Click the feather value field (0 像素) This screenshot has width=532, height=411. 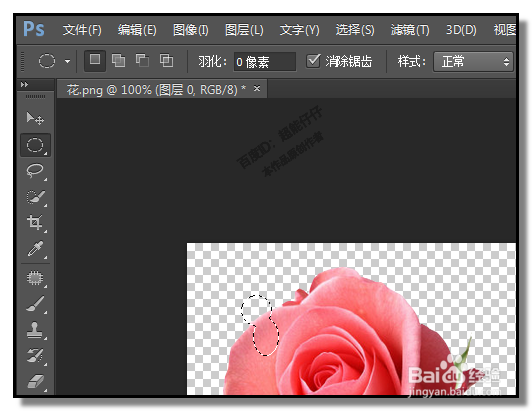click(x=265, y=62)
